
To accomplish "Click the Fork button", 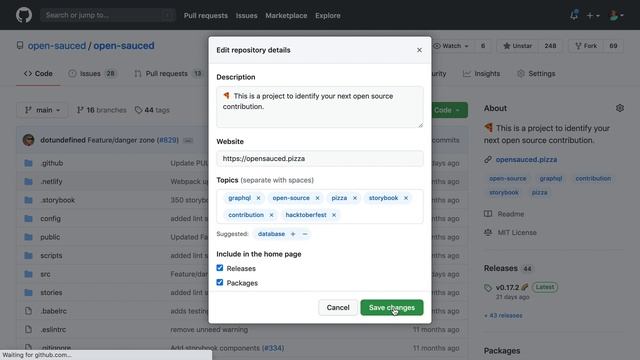I will pos(586,46).
